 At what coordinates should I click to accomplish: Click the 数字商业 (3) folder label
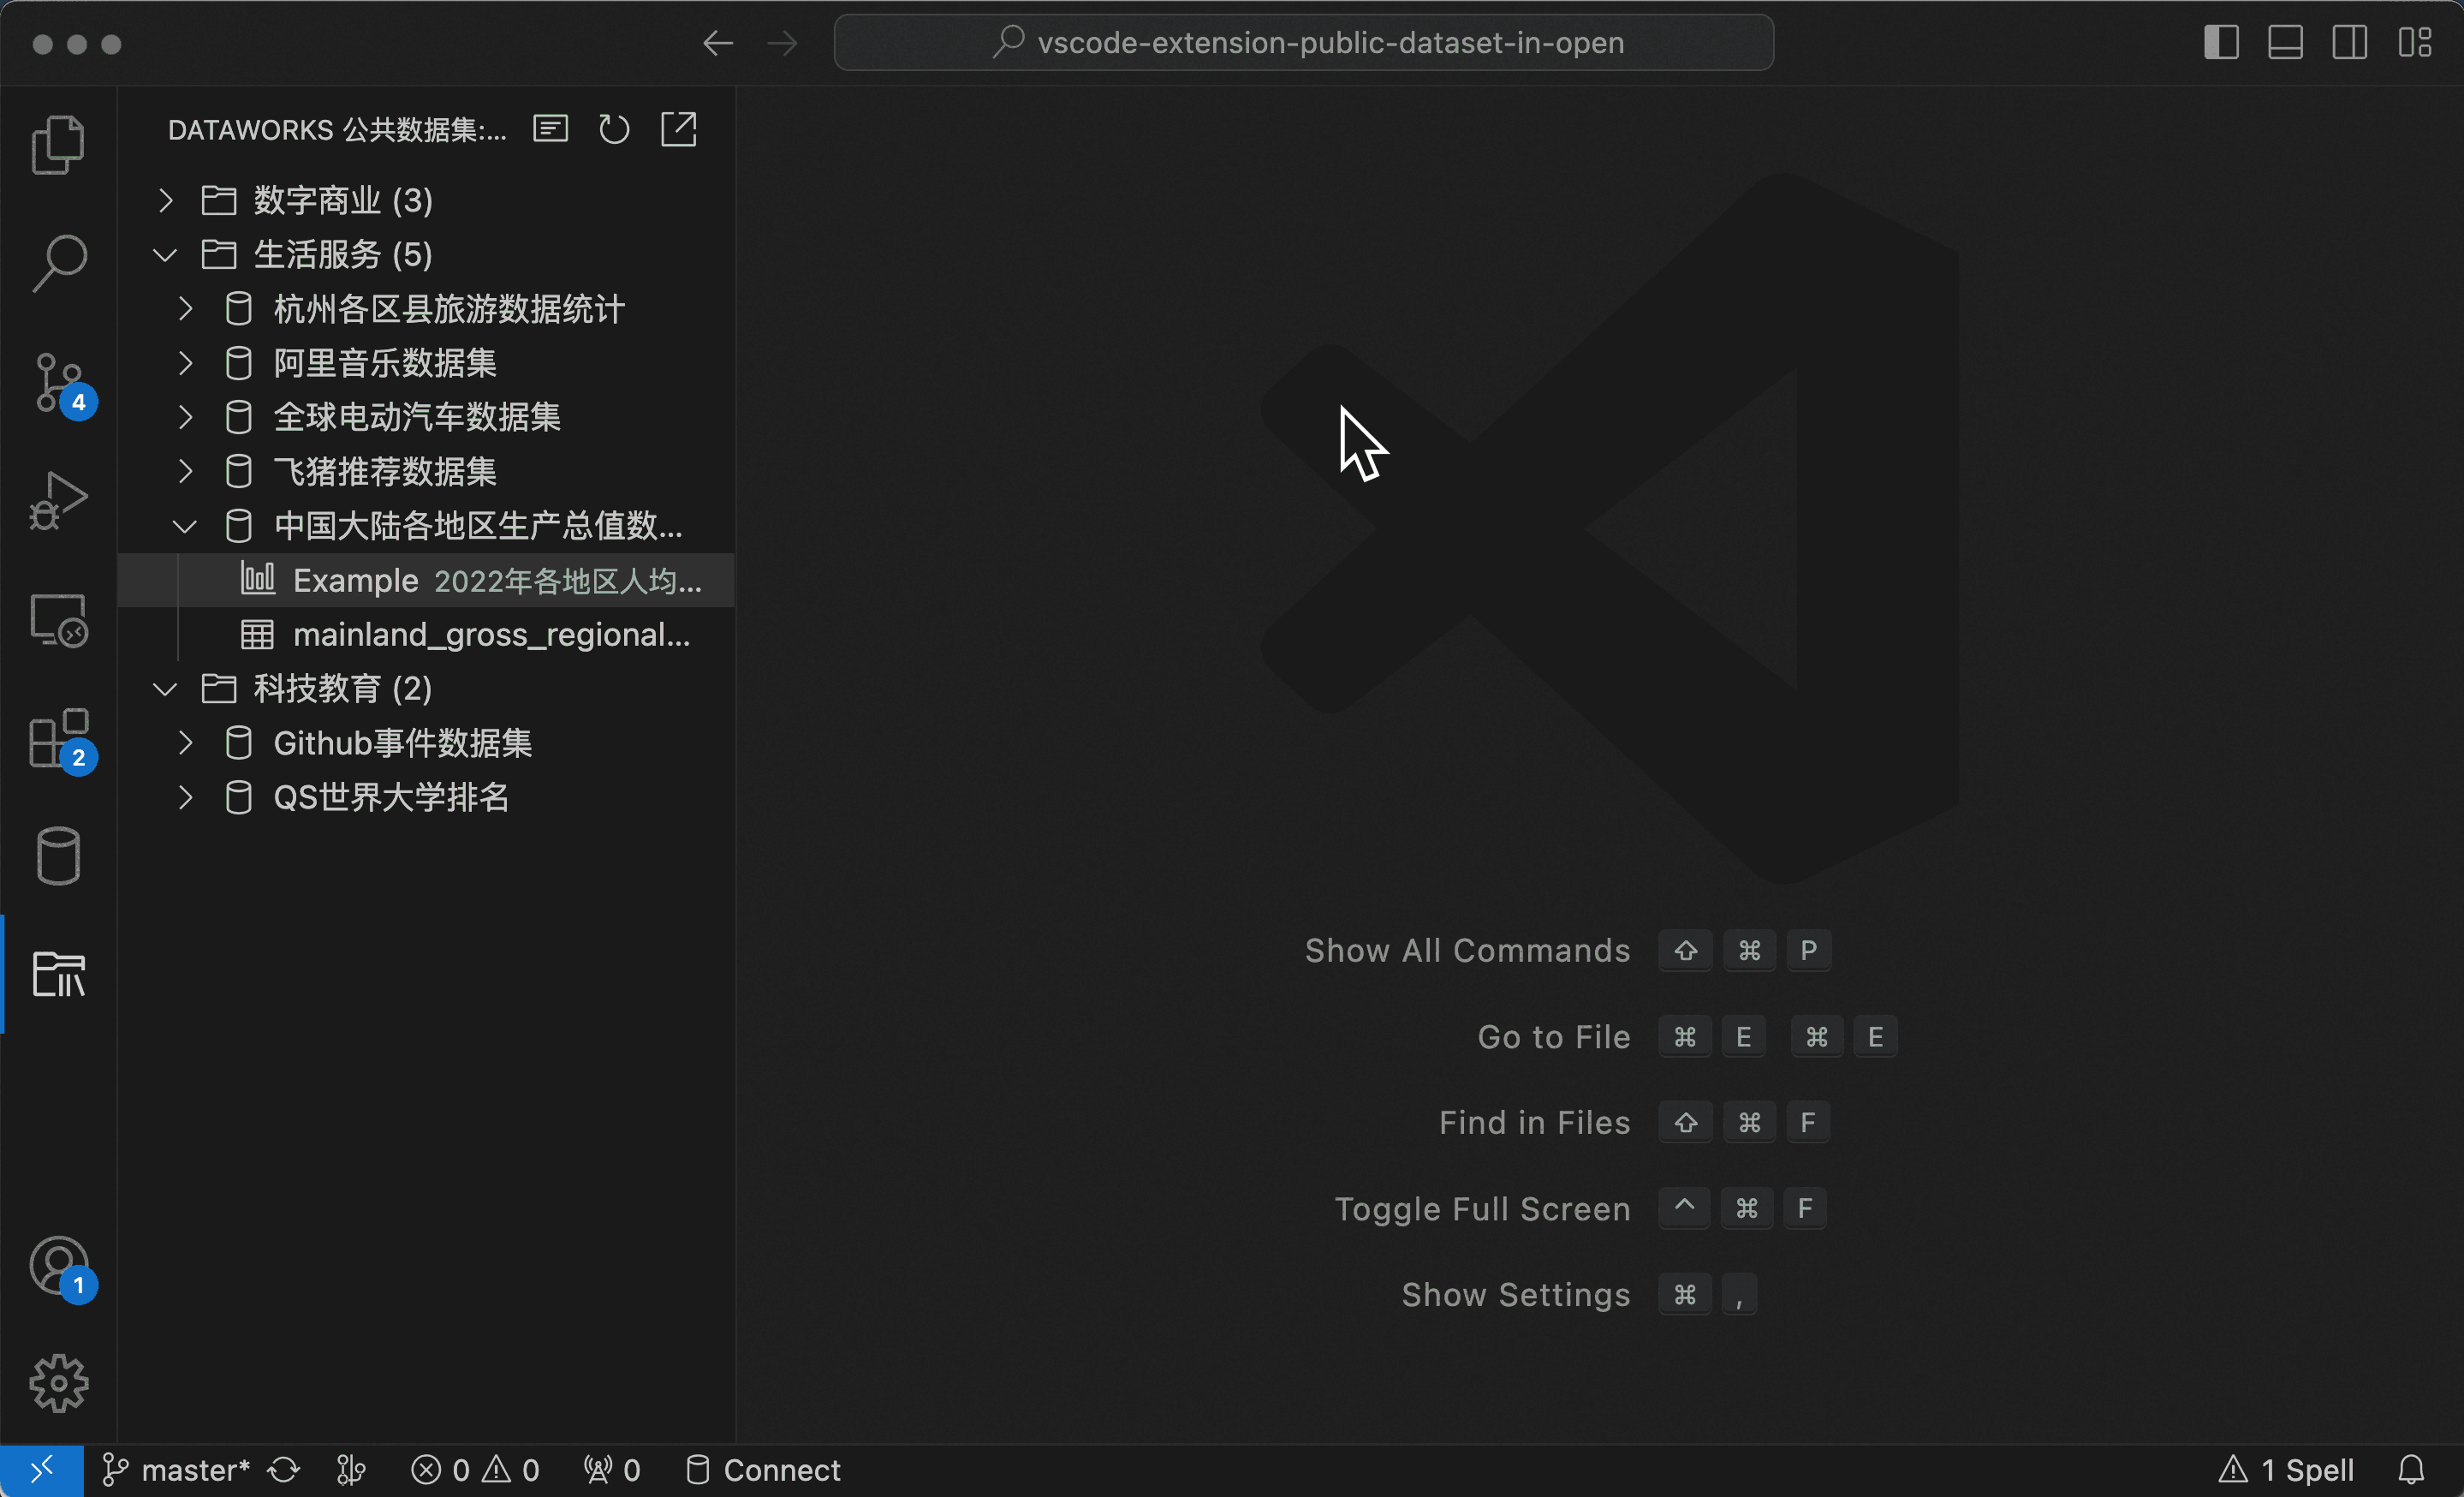pyautogui.click(x=343, y=201)
